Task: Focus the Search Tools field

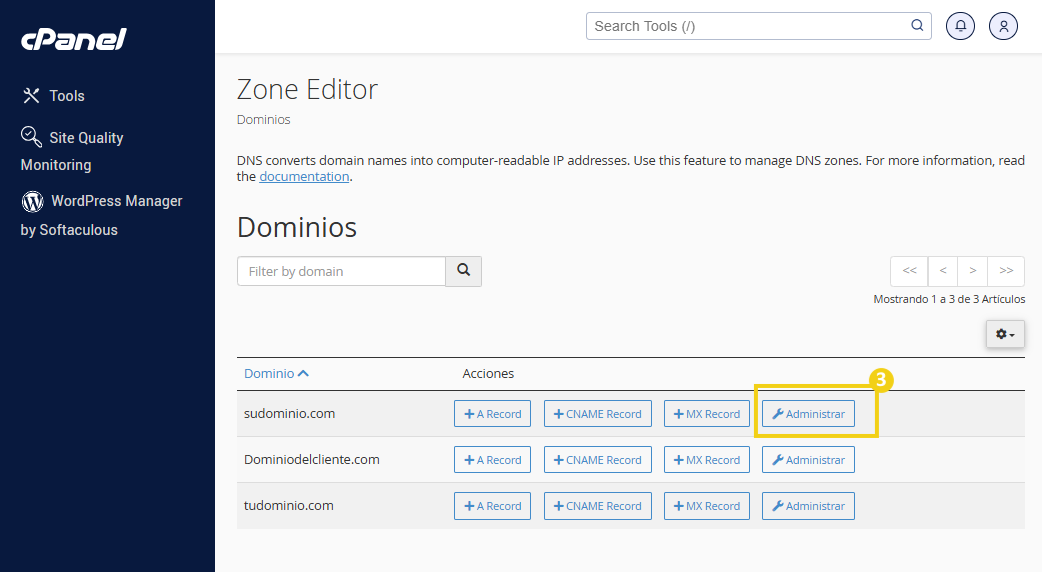Action: 758,26
